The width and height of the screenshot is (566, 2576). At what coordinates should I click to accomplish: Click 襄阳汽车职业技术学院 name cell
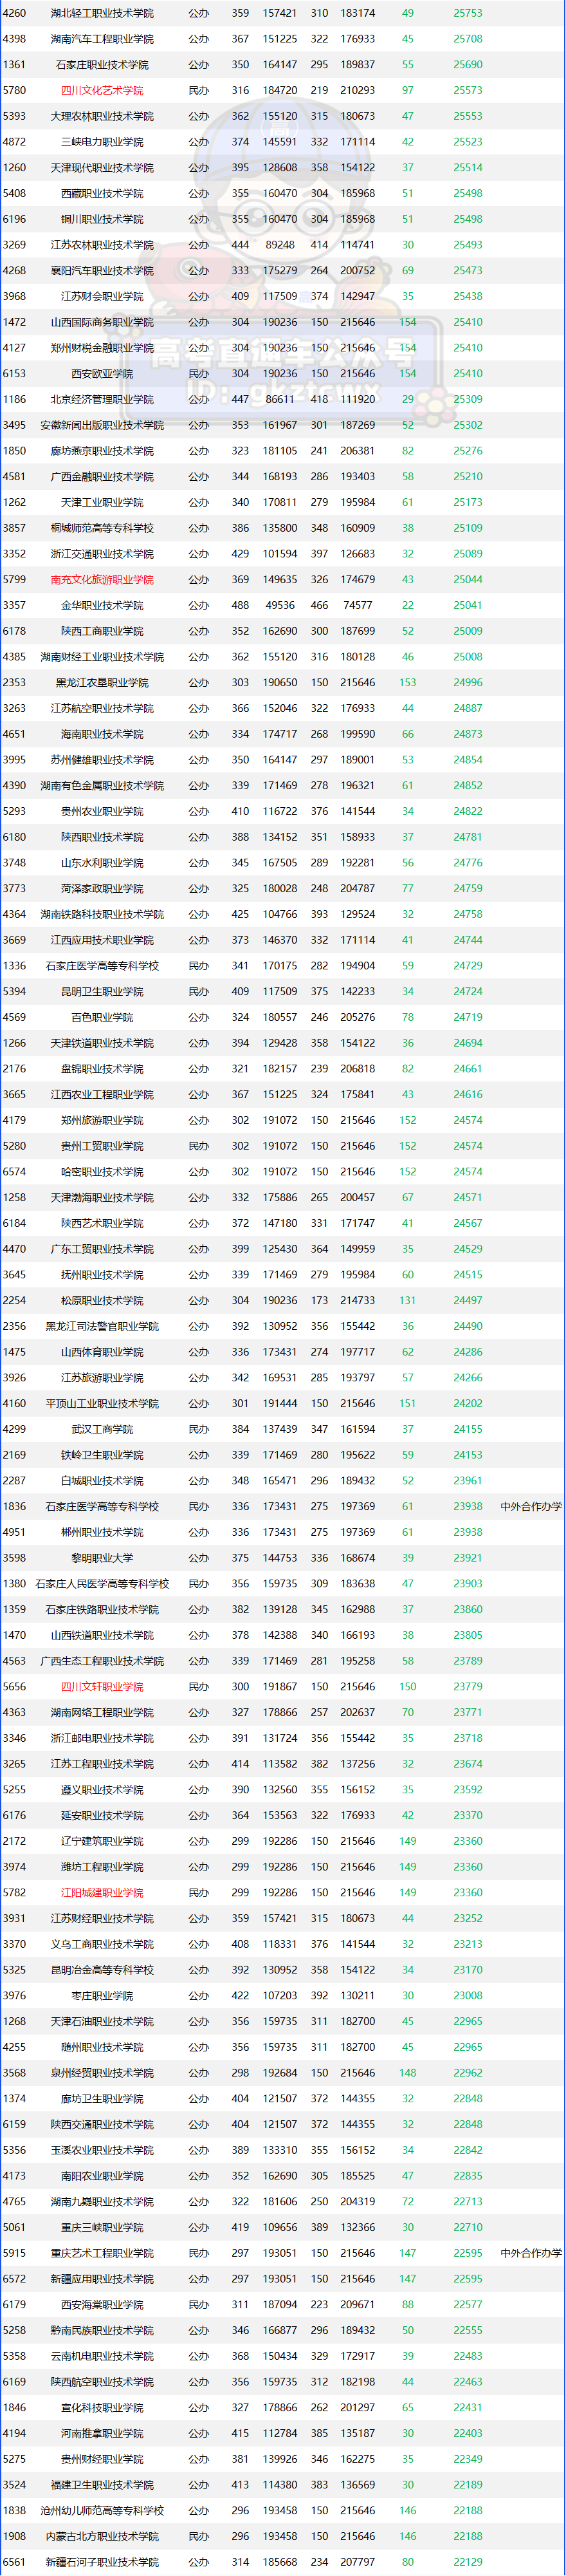tap(102, 271)
